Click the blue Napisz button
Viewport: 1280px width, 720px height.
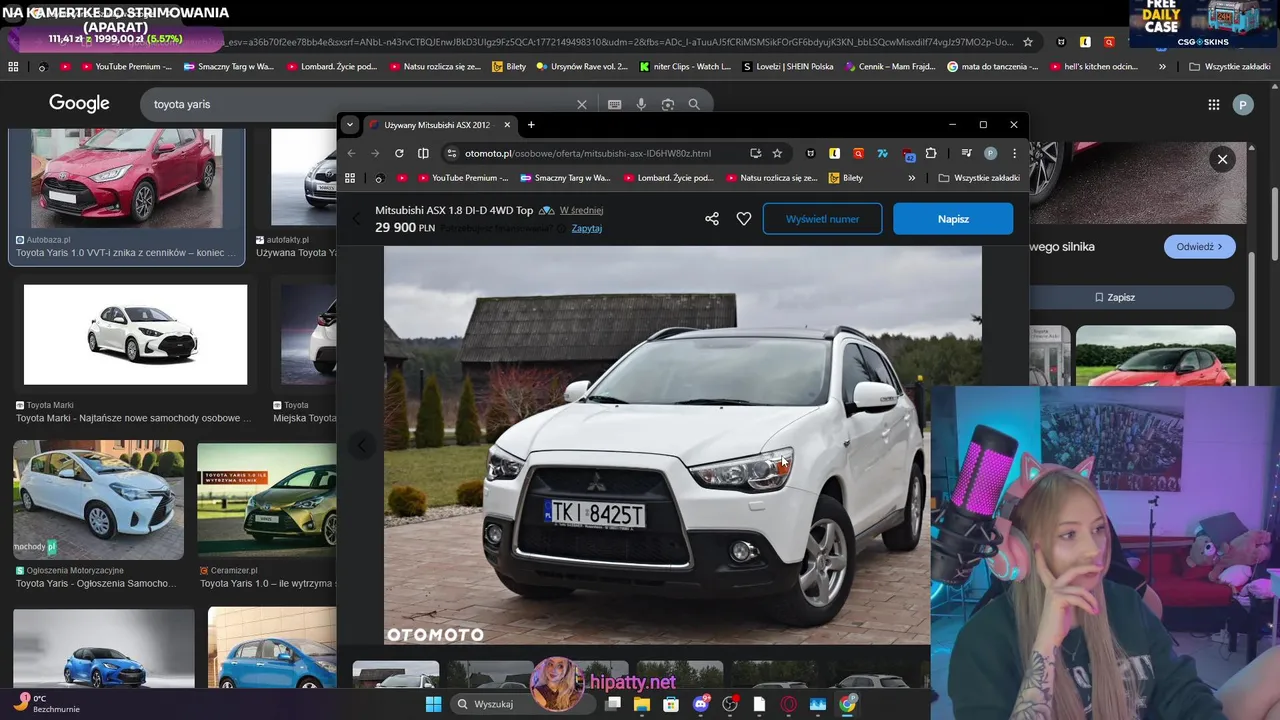pos(953,218)
